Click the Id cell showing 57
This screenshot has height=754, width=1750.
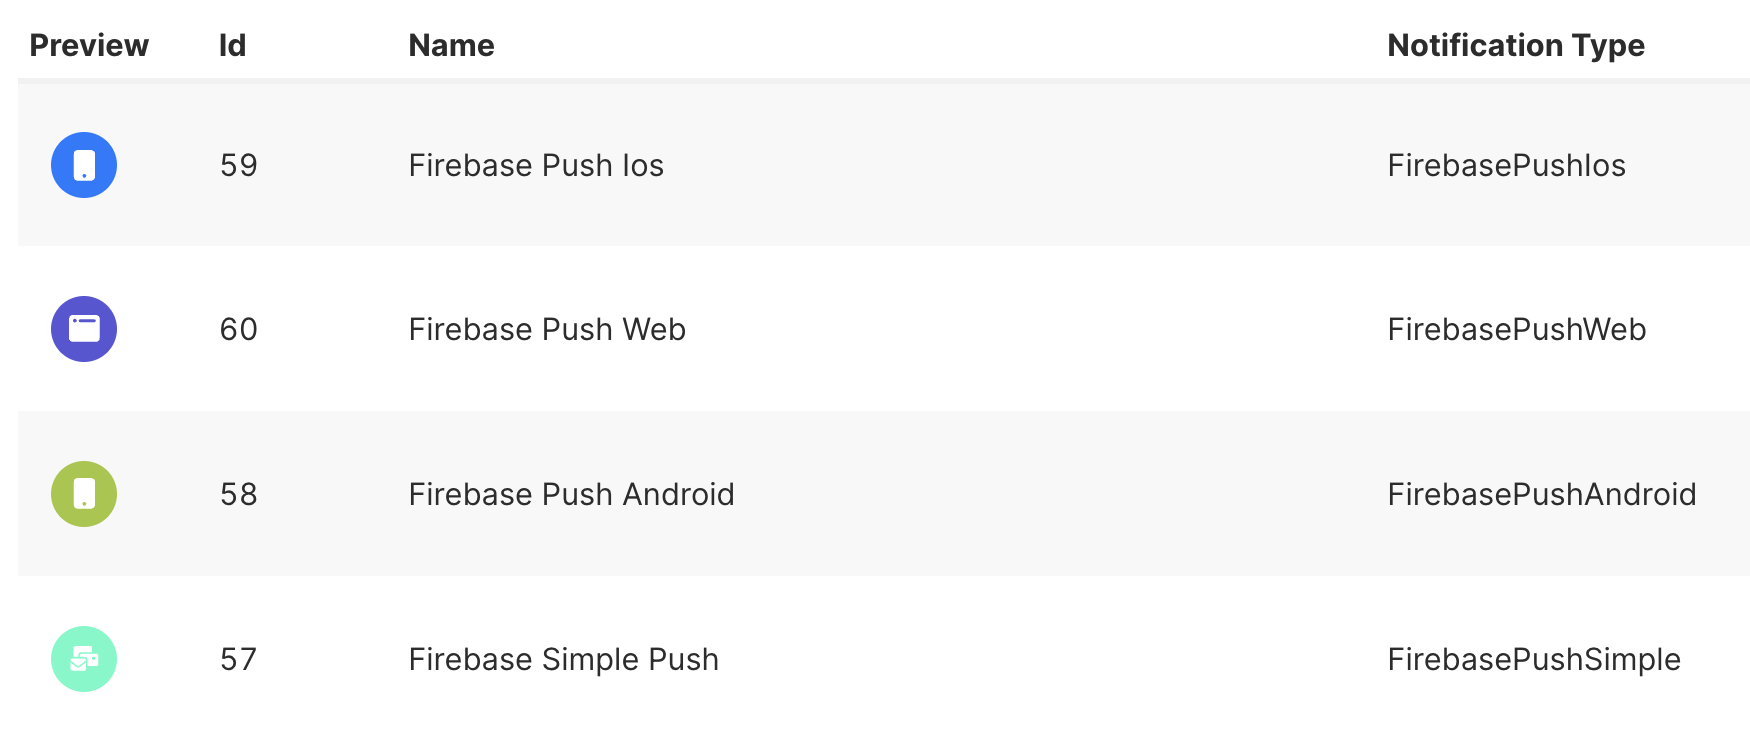(239, 659)
